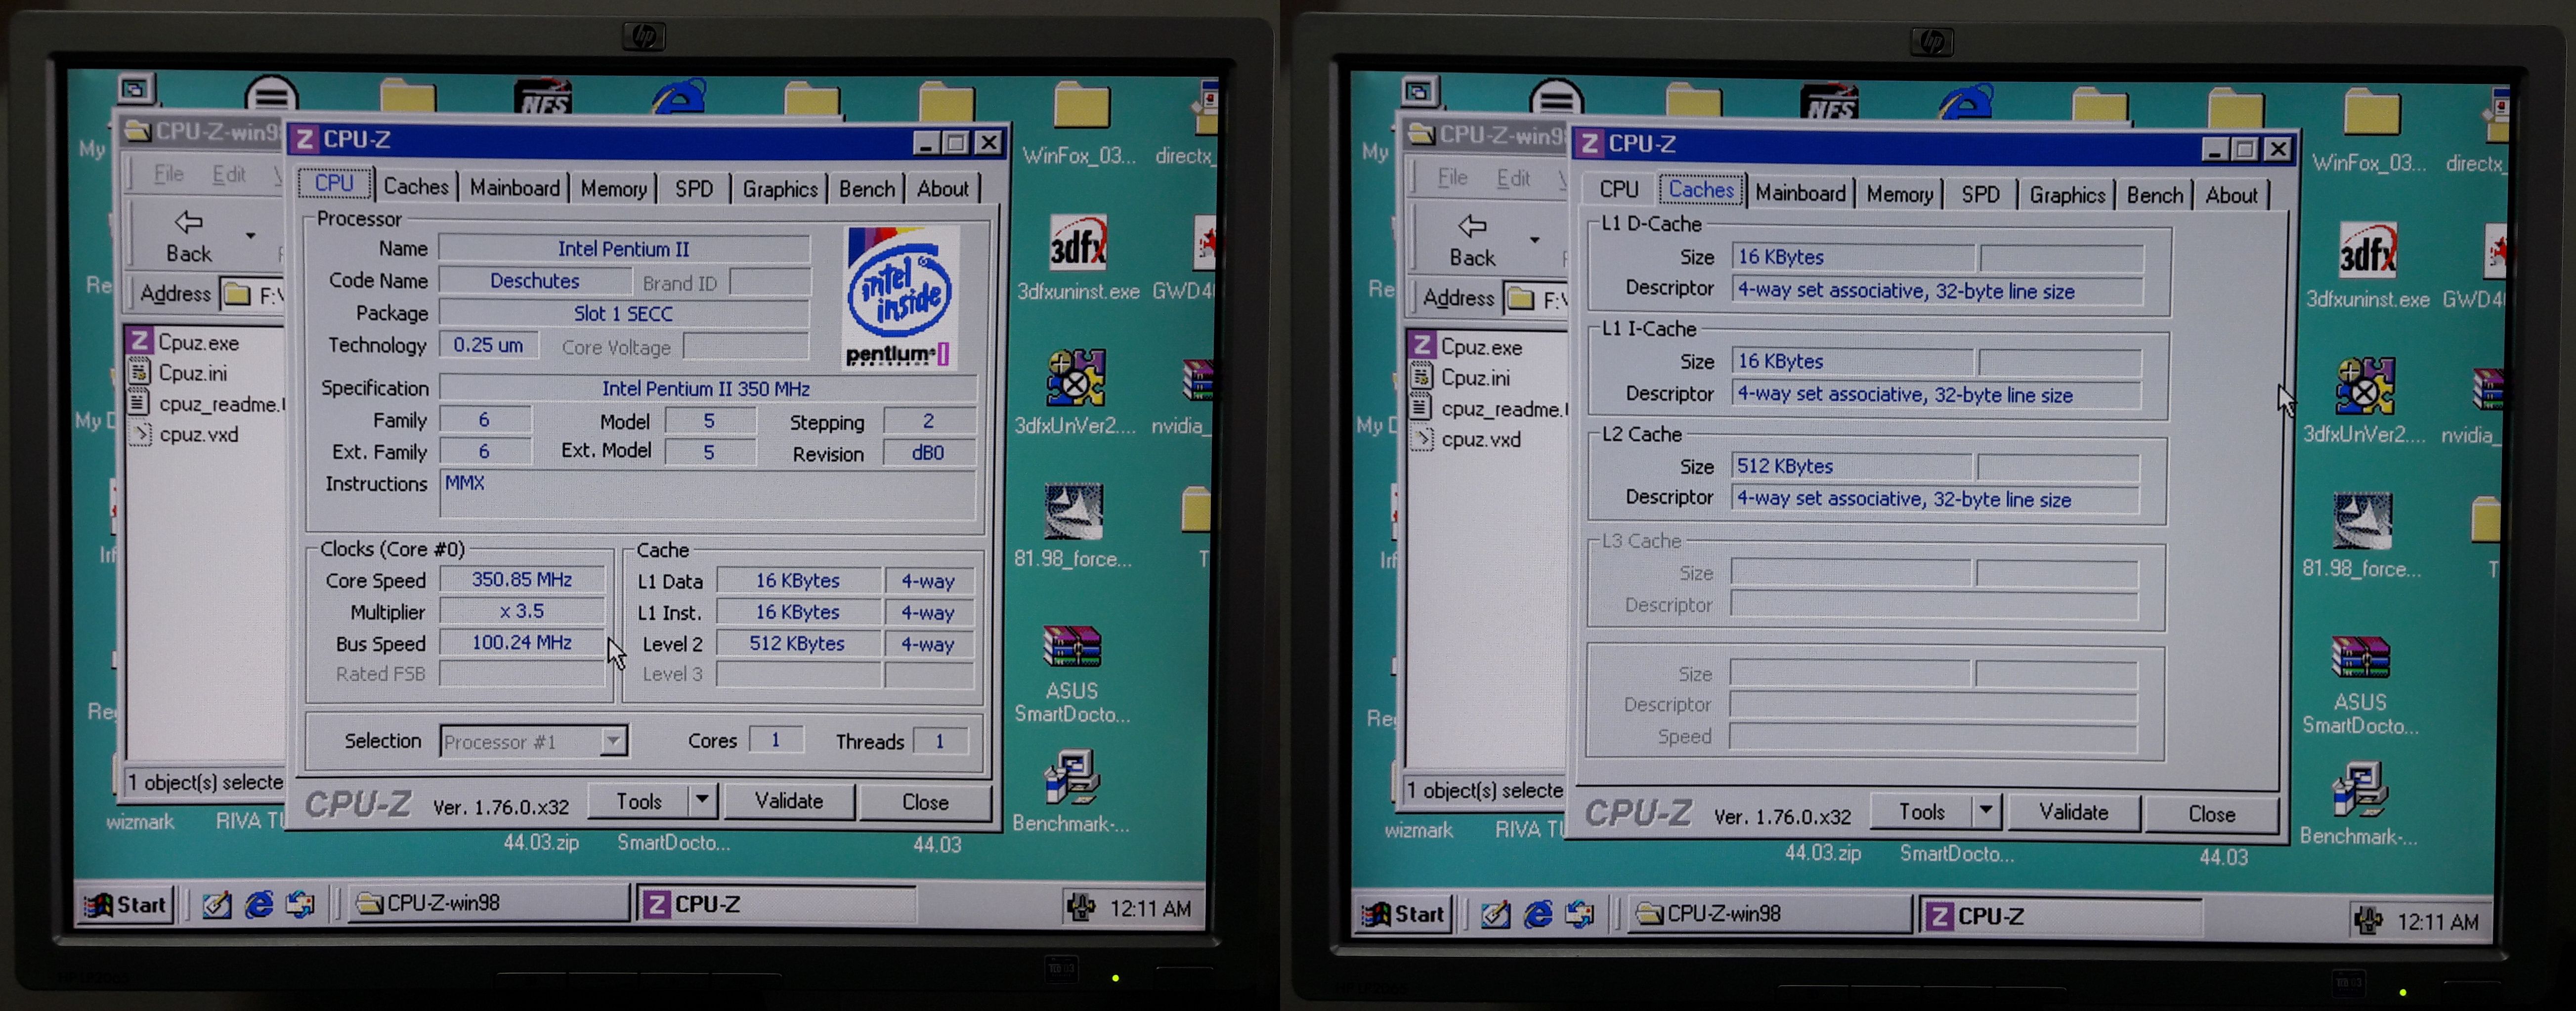Click 350.85 MHz Core Speed value
This screenshot has height=1011, width=2576.
(x=522, y=579)
